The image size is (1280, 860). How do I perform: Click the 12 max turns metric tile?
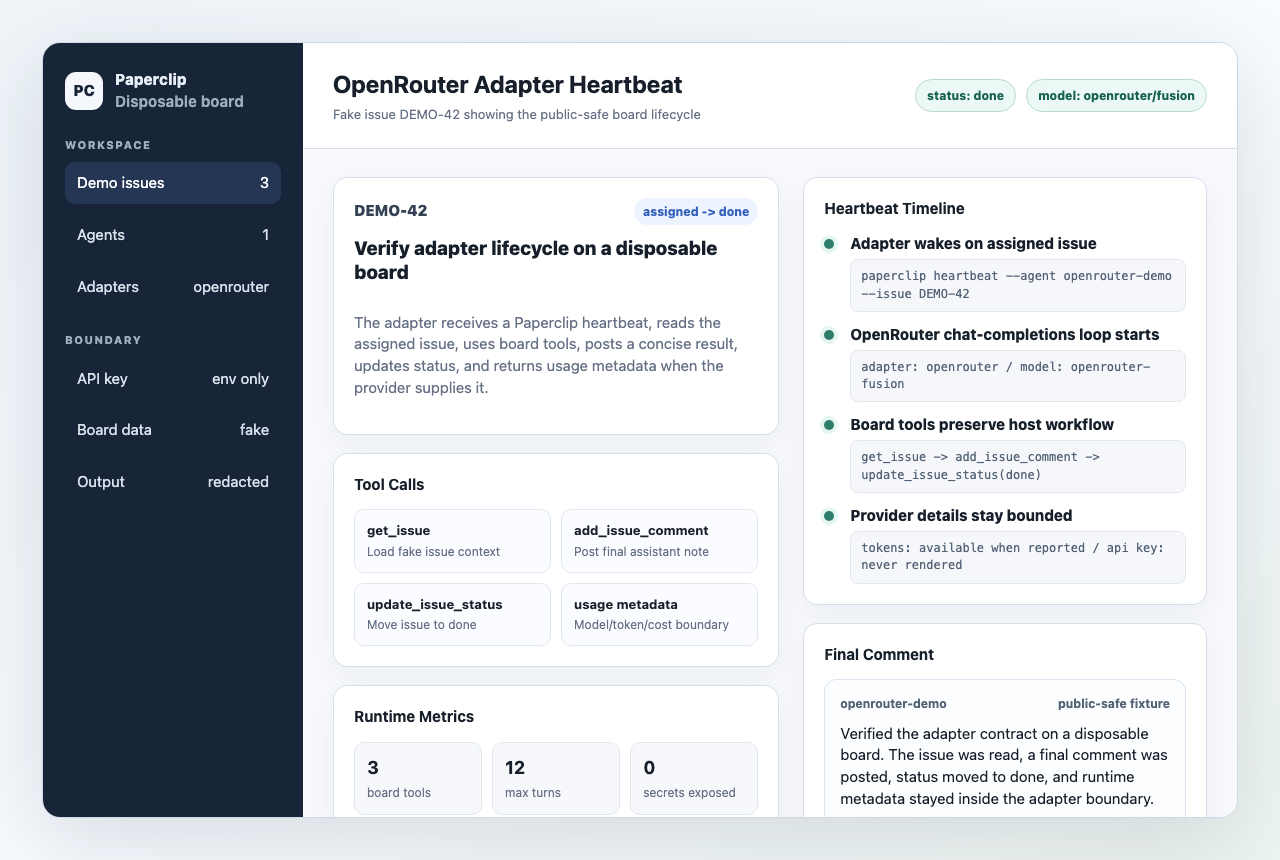(556, 778)
